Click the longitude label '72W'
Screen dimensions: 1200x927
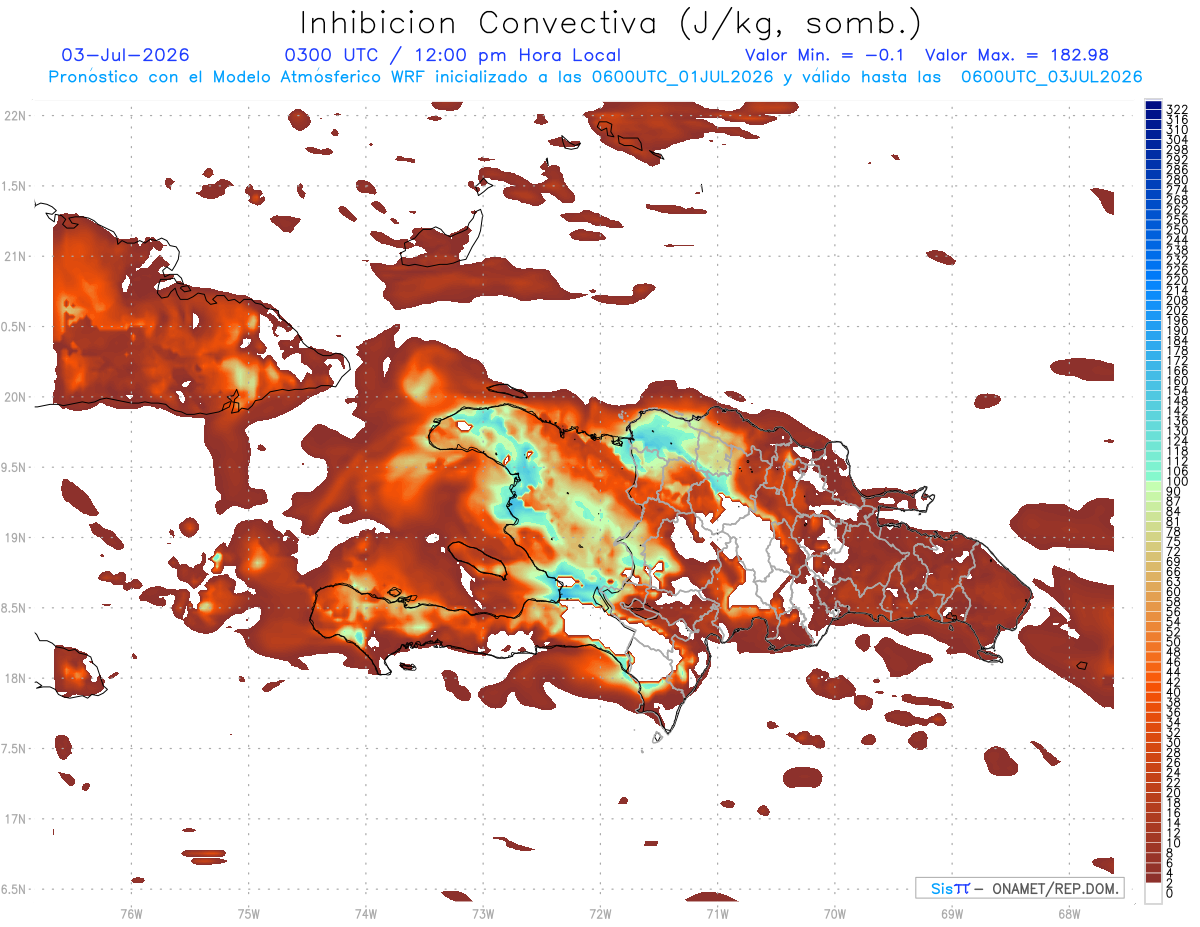coord(600,914)
